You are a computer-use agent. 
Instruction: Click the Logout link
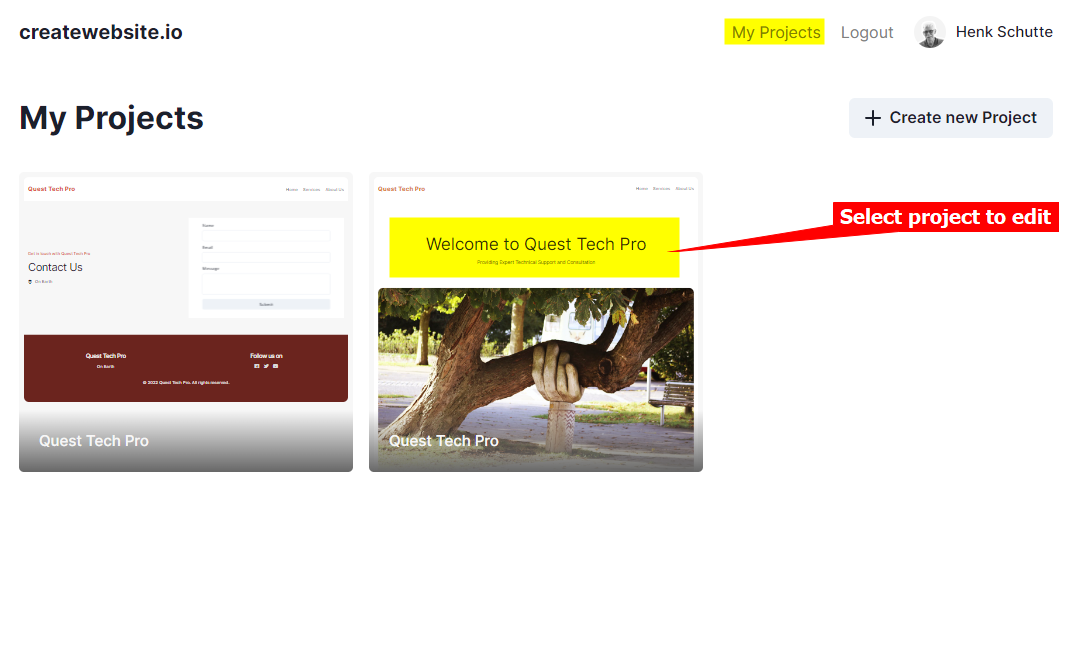(x=867, y=33)
